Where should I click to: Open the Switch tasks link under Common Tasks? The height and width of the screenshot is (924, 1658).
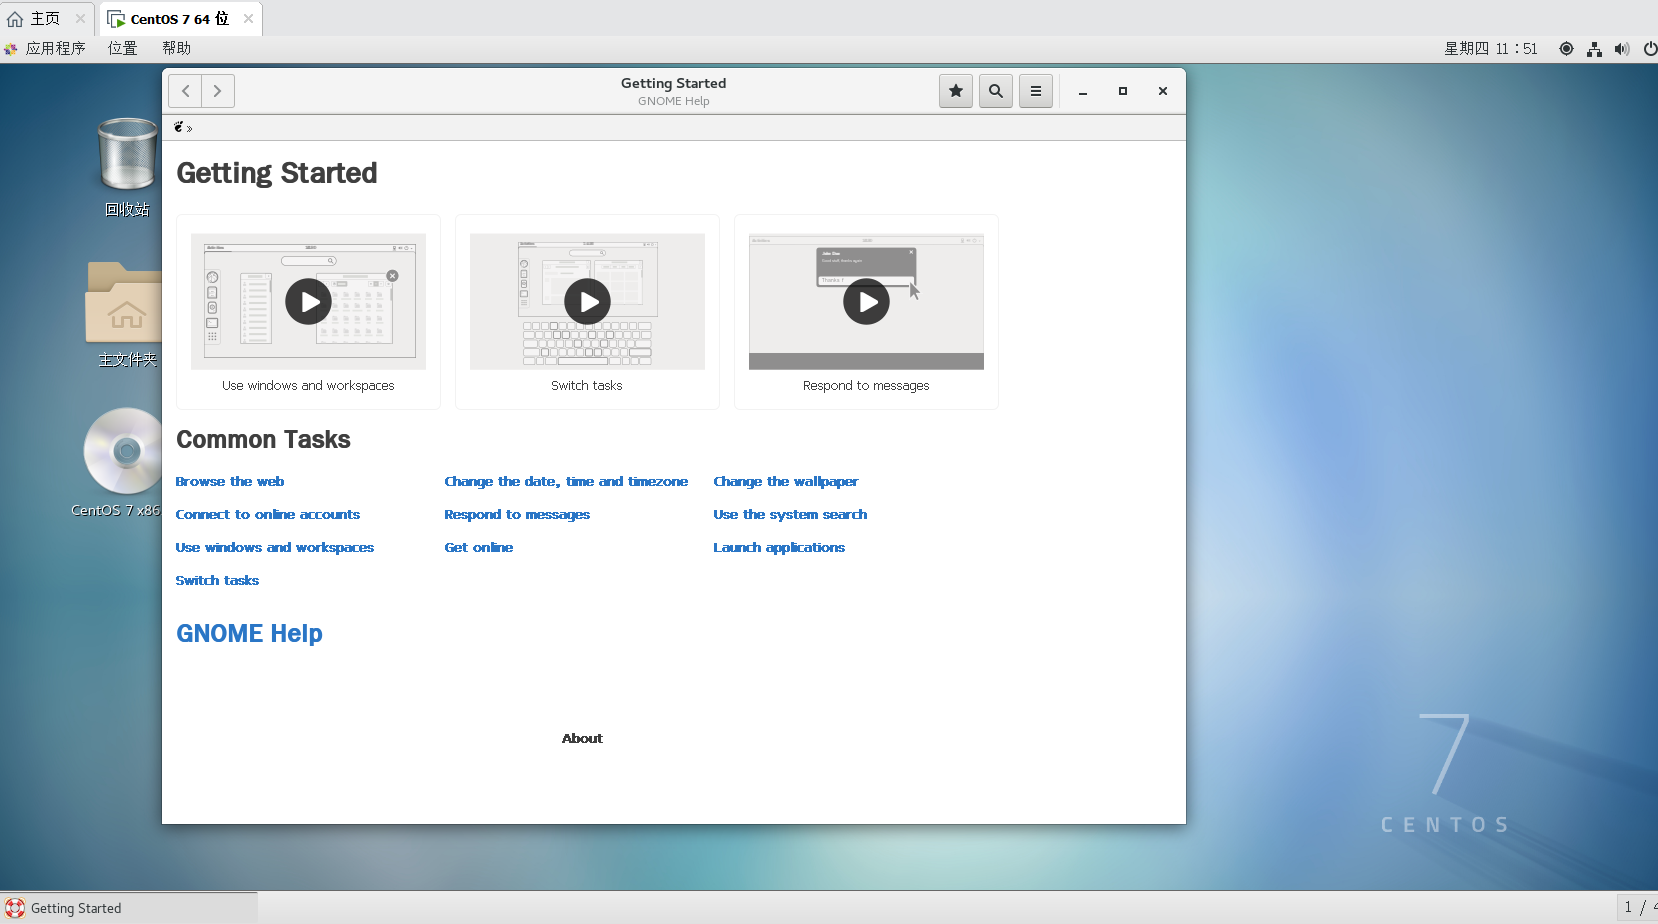pos(217,581)
